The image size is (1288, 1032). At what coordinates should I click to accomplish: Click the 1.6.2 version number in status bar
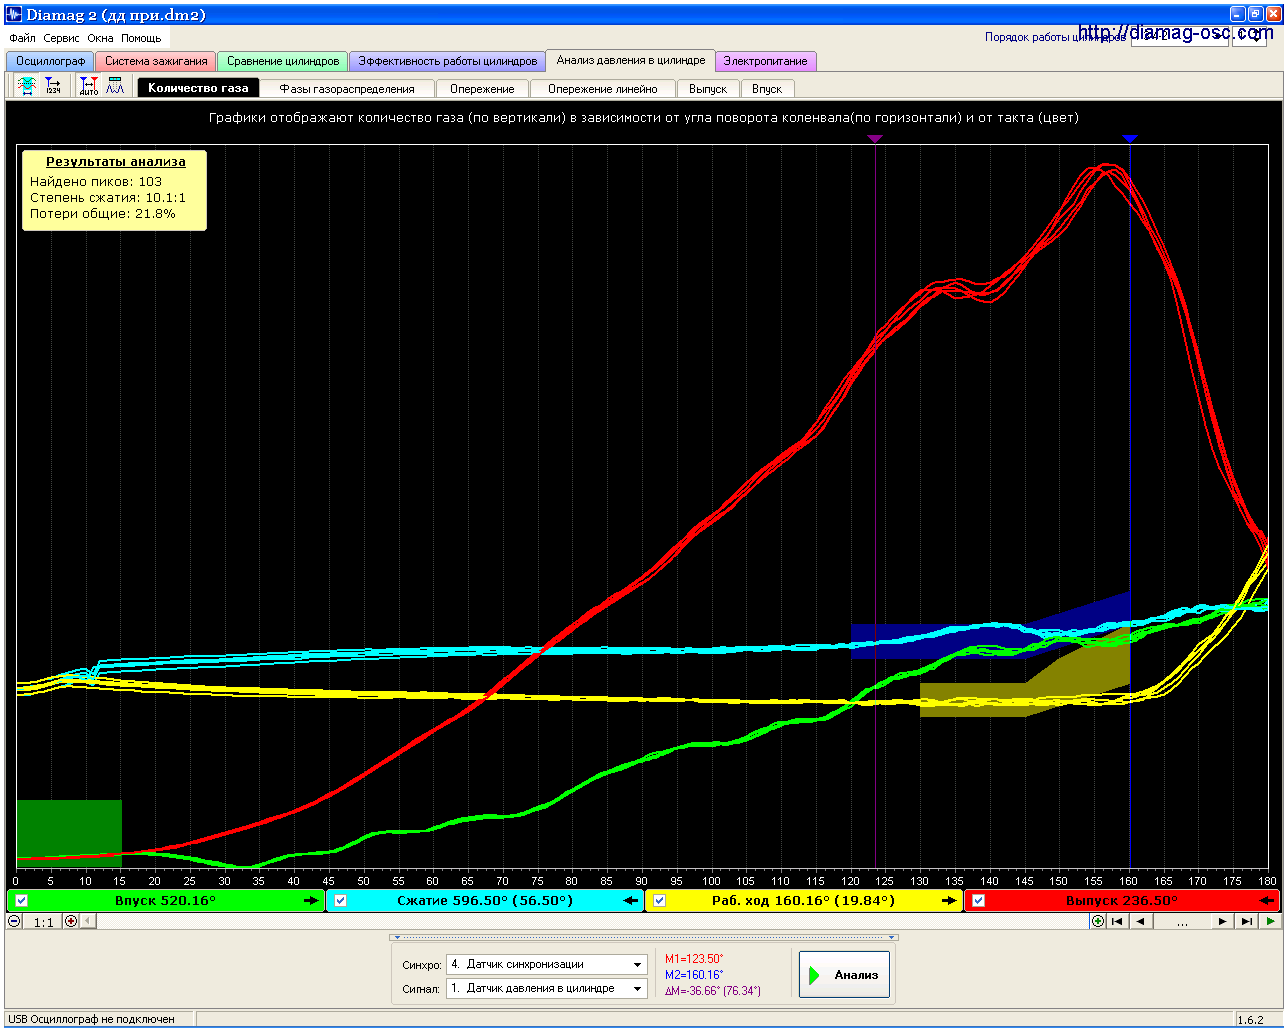[x=1250, y=1020]
